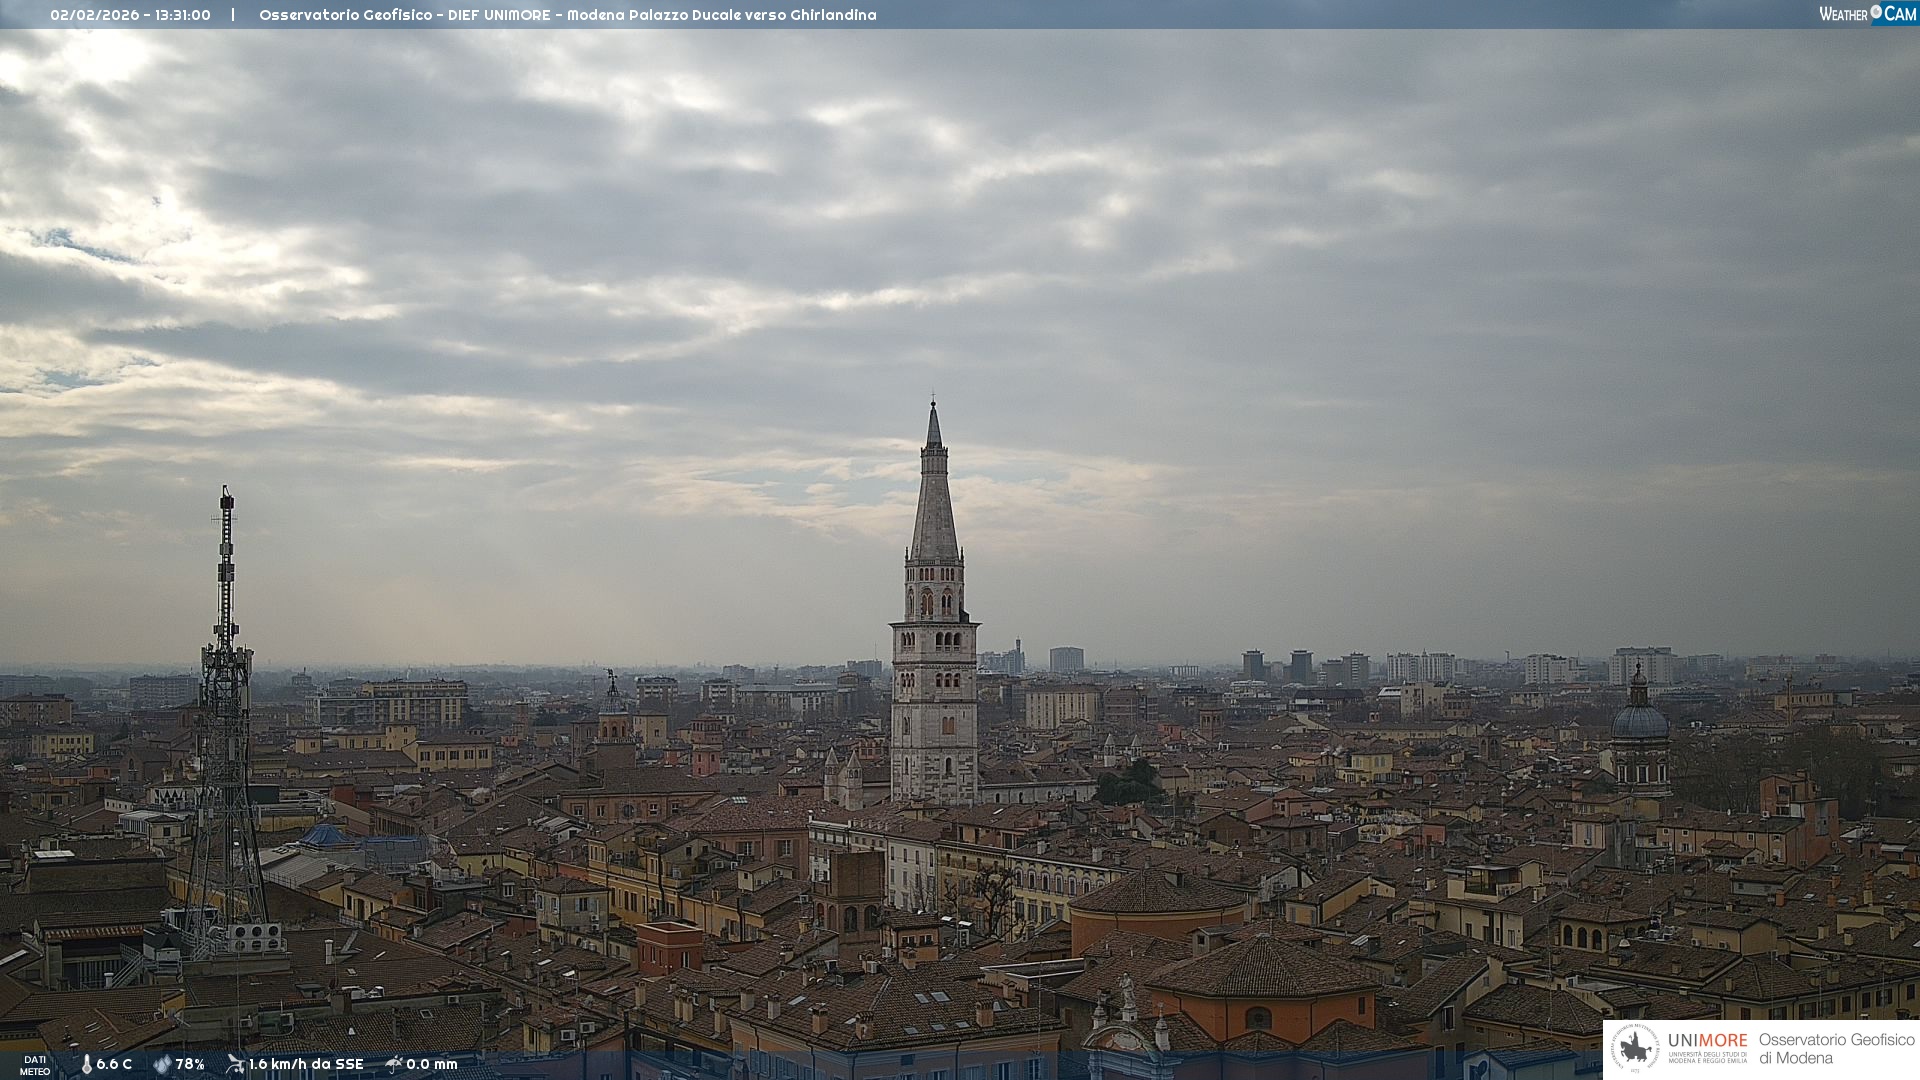Viewport: 1920px width, 1080px height.
Task: Click the blue church dome on right
Action: (x=1639, y=720)
